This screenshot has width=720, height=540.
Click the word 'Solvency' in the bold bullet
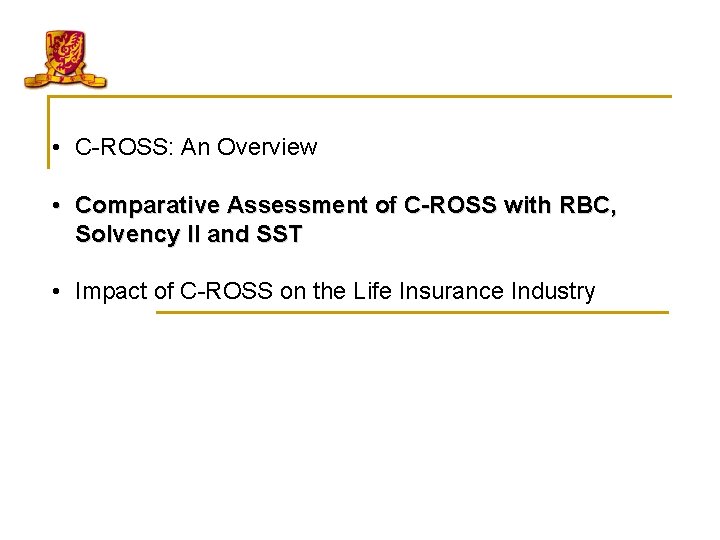coord(127,234)
